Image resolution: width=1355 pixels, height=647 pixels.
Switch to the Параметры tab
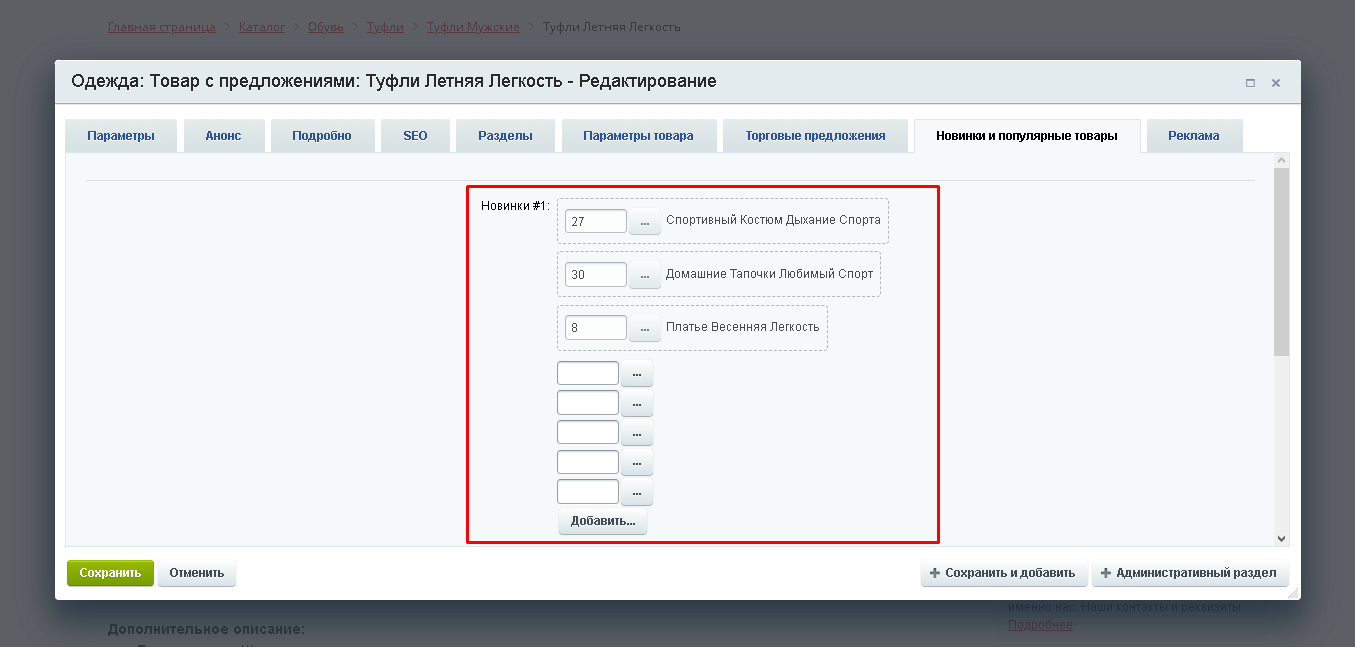(x=121, y=136)
